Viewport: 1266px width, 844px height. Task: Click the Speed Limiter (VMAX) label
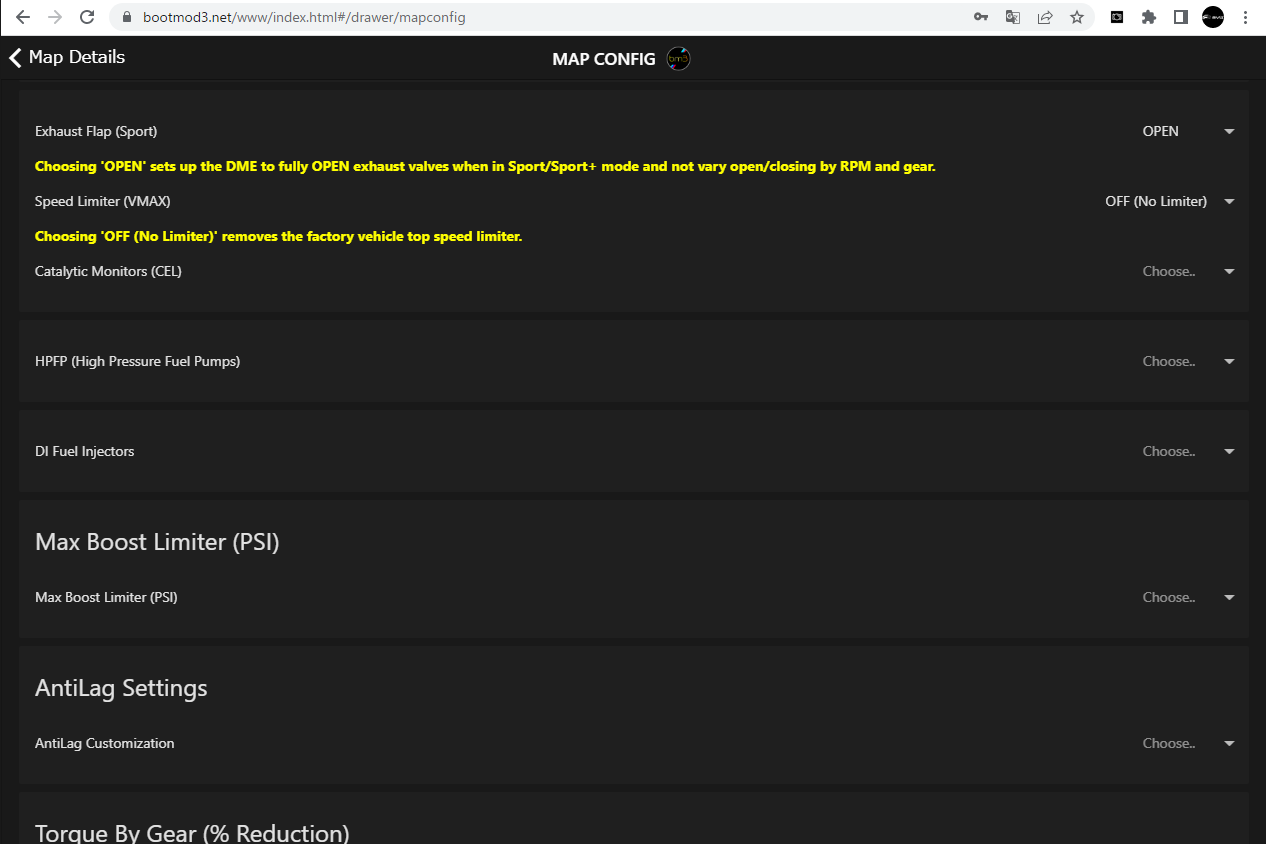coord(103,201)
